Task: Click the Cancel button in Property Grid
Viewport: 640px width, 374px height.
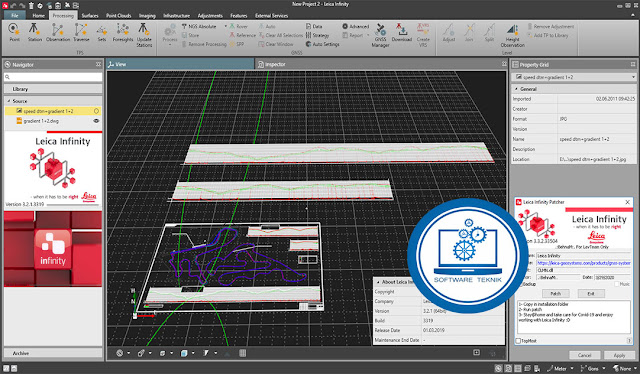Action: [x=584, y=355]
